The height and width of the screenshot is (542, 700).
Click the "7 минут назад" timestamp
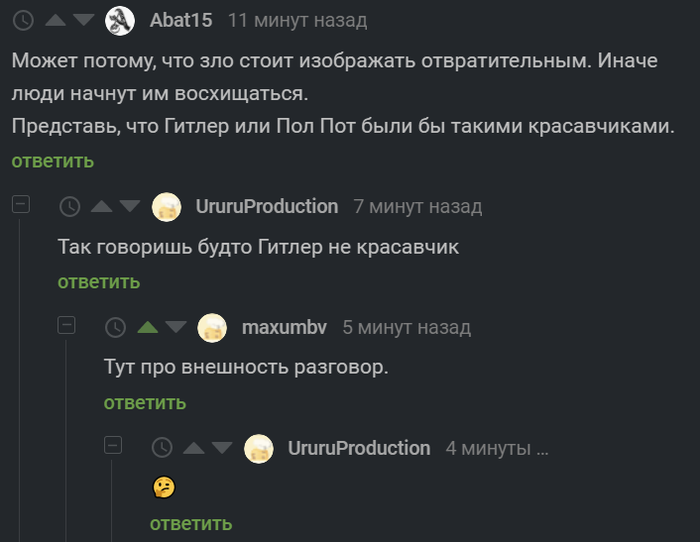click(417, 207)
